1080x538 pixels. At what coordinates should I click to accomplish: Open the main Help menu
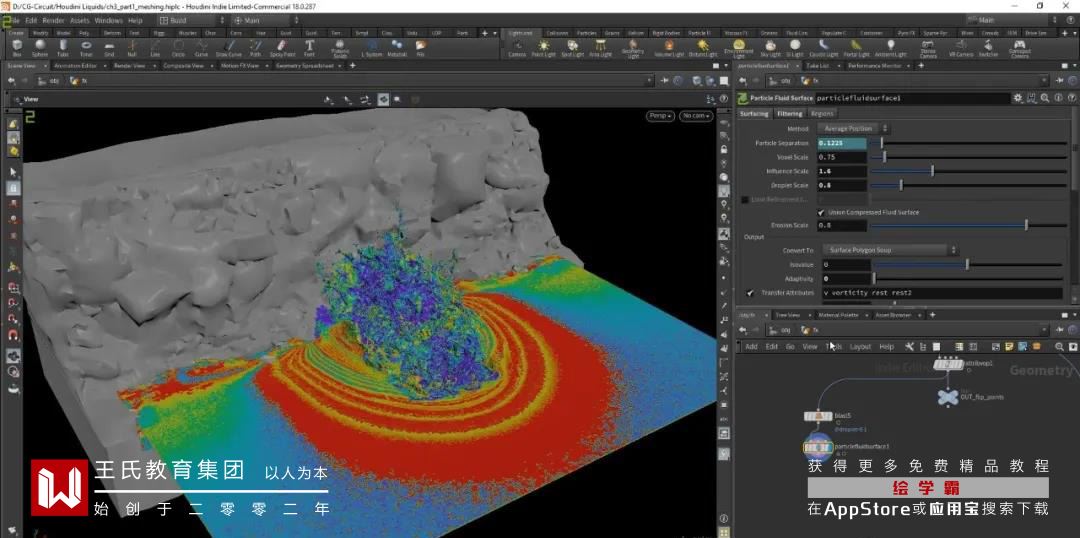point(136,21)
